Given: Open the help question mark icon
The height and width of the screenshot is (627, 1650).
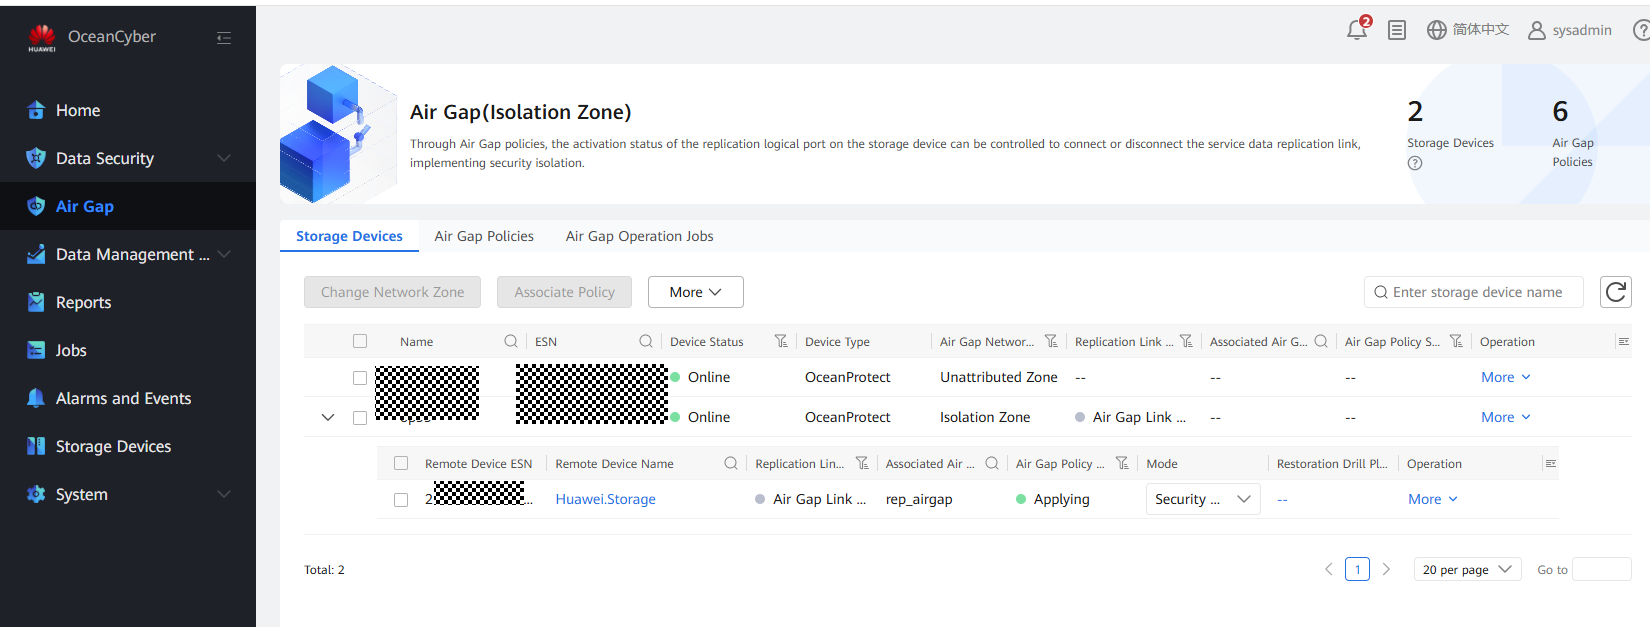Looking at the screenshot, I should coord(1641,30).
